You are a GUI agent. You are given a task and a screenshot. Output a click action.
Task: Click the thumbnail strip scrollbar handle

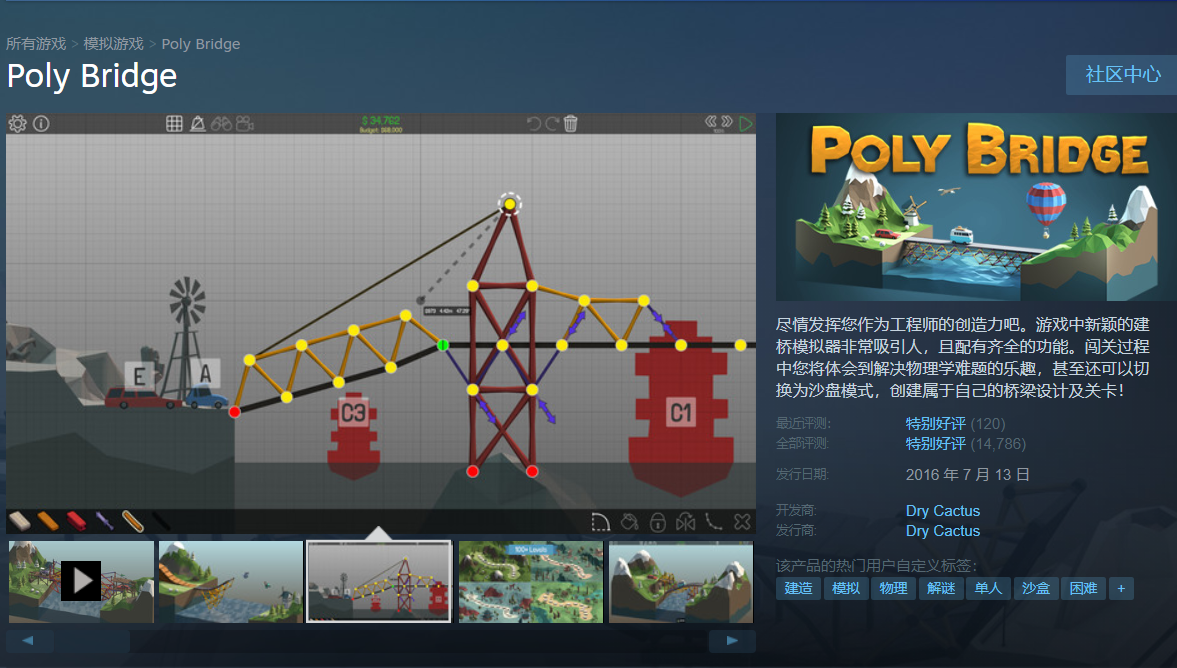[92, 641]
